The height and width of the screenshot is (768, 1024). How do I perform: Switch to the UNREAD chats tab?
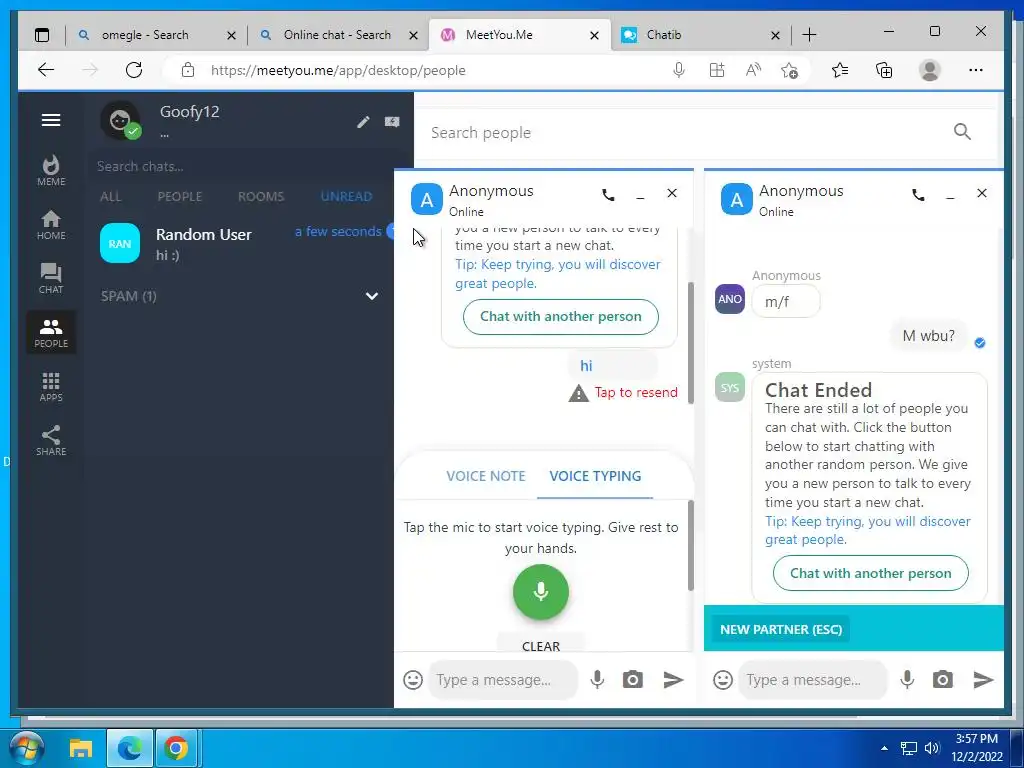346,197
